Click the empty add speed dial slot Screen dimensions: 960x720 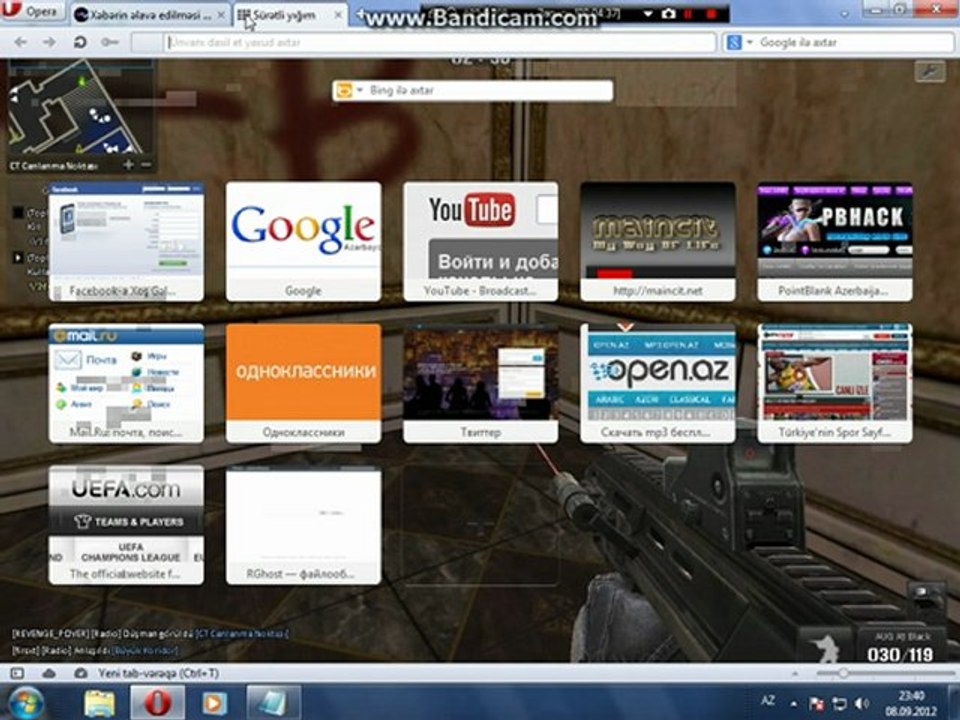click(x=481, y=525)
